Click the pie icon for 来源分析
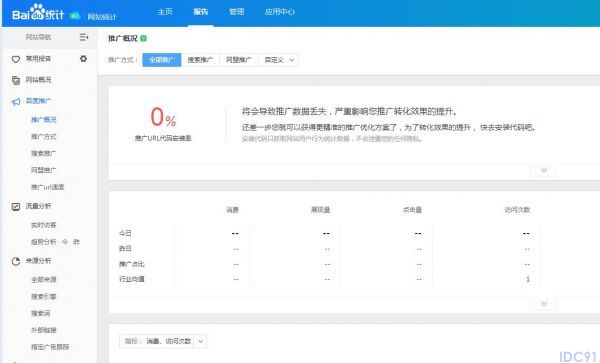 click(16, 261)
